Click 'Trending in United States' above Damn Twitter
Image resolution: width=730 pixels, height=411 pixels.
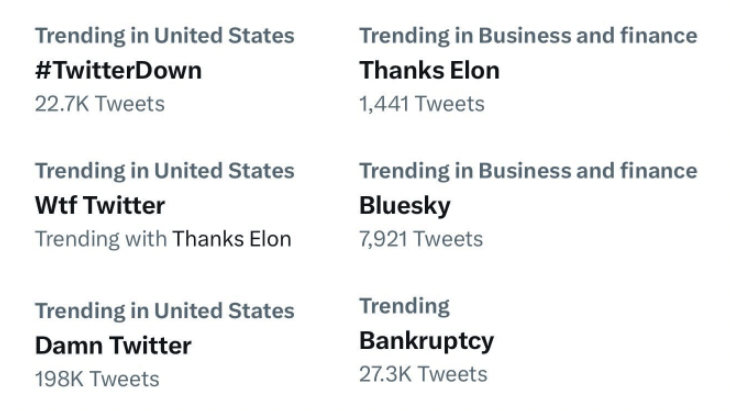click(164, 311)
